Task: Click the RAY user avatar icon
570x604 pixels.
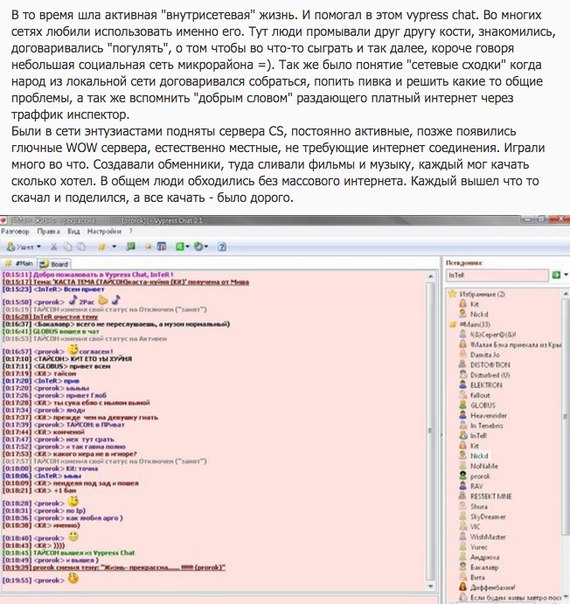Action: pyautogui.click(x=463, y=486)
